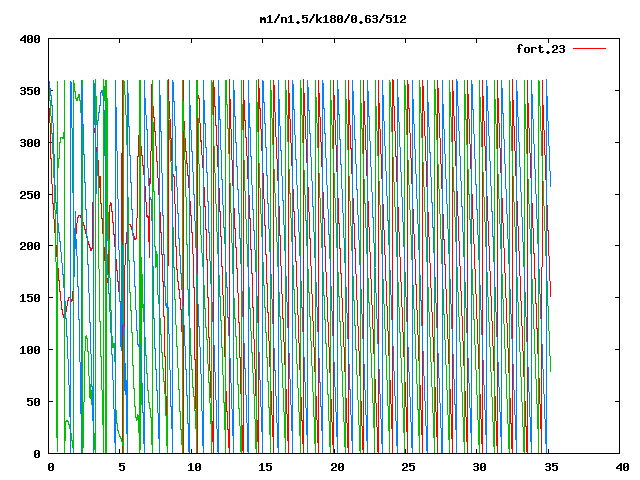
Task: Click the plot title m1/n1.5/k180/0.63/512
Action: coord(333,20)
